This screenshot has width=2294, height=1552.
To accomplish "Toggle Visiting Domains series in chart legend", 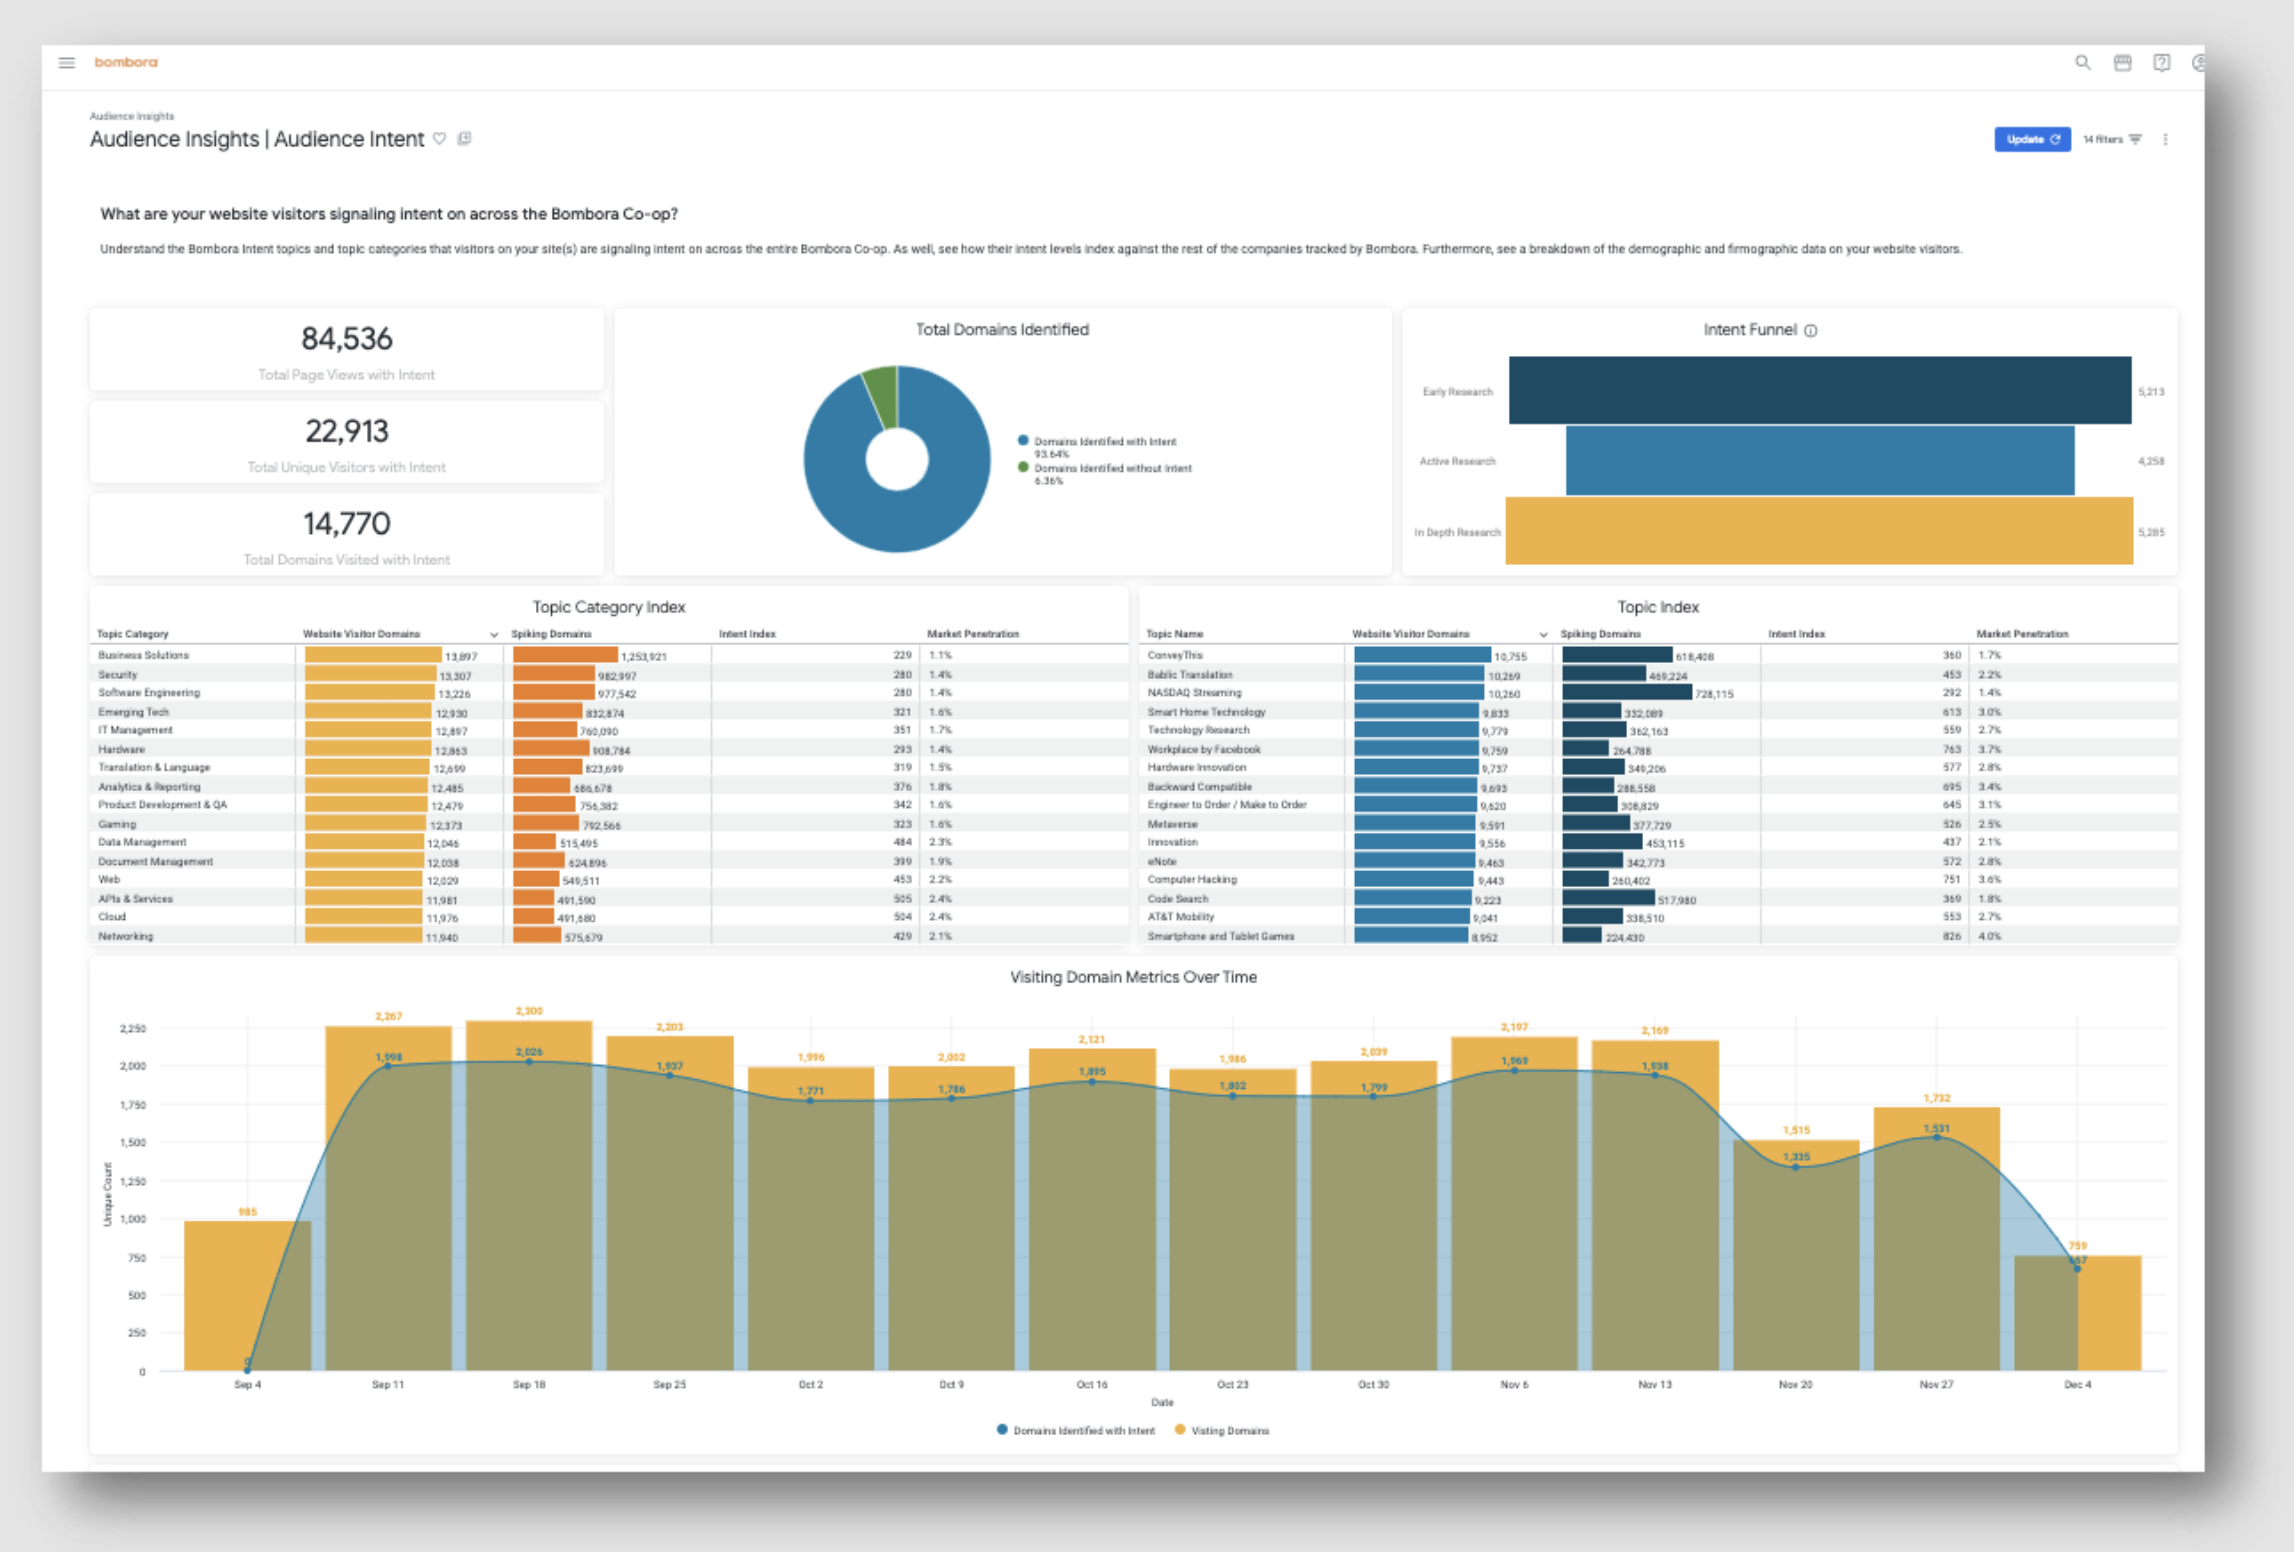I will [1228, 1431].
